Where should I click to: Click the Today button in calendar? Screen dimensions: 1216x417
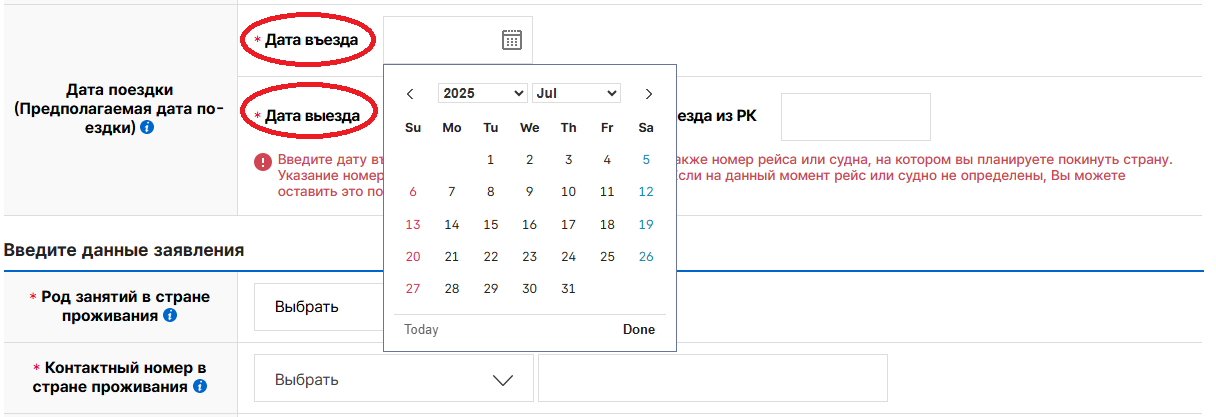421,330
